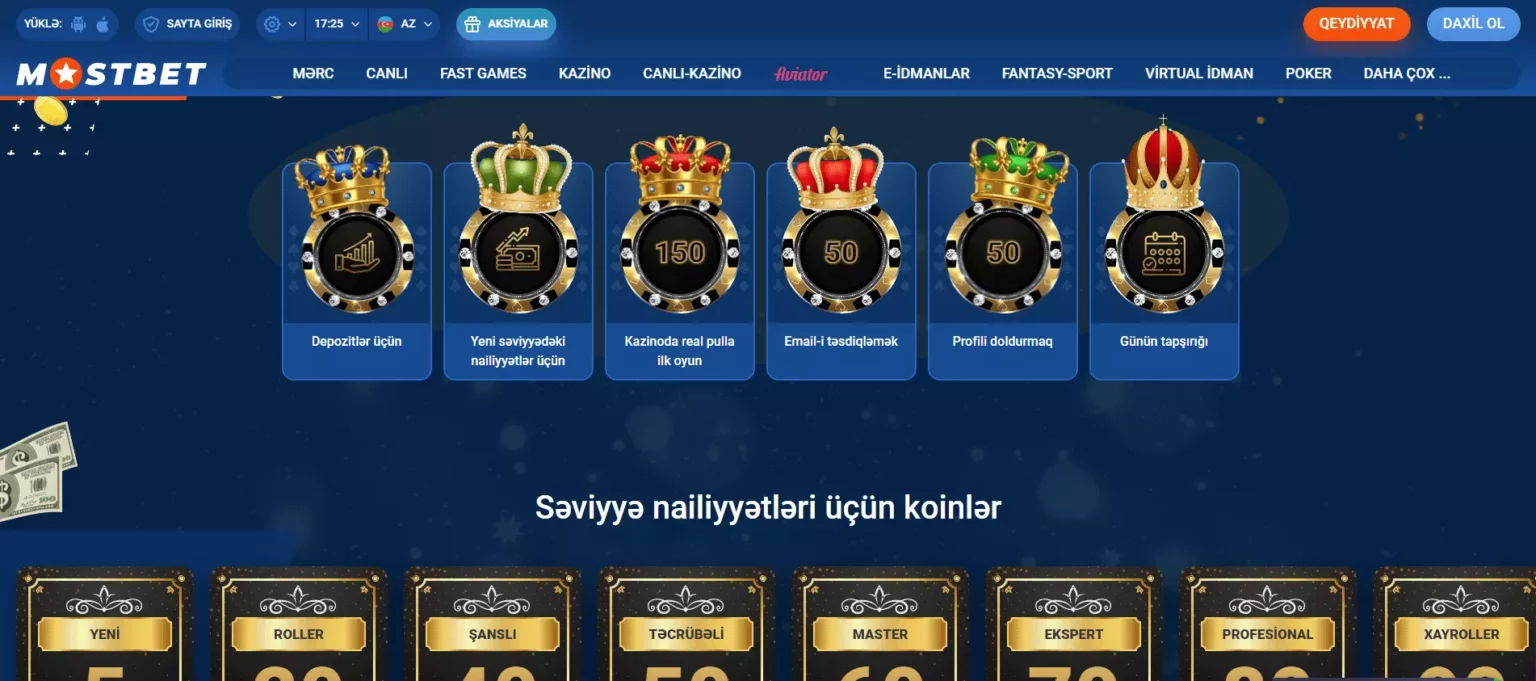Screen dimensions: 1536x681
Task: Expand the 17:25 time zone dropdown
Action: tap(337, 24)
